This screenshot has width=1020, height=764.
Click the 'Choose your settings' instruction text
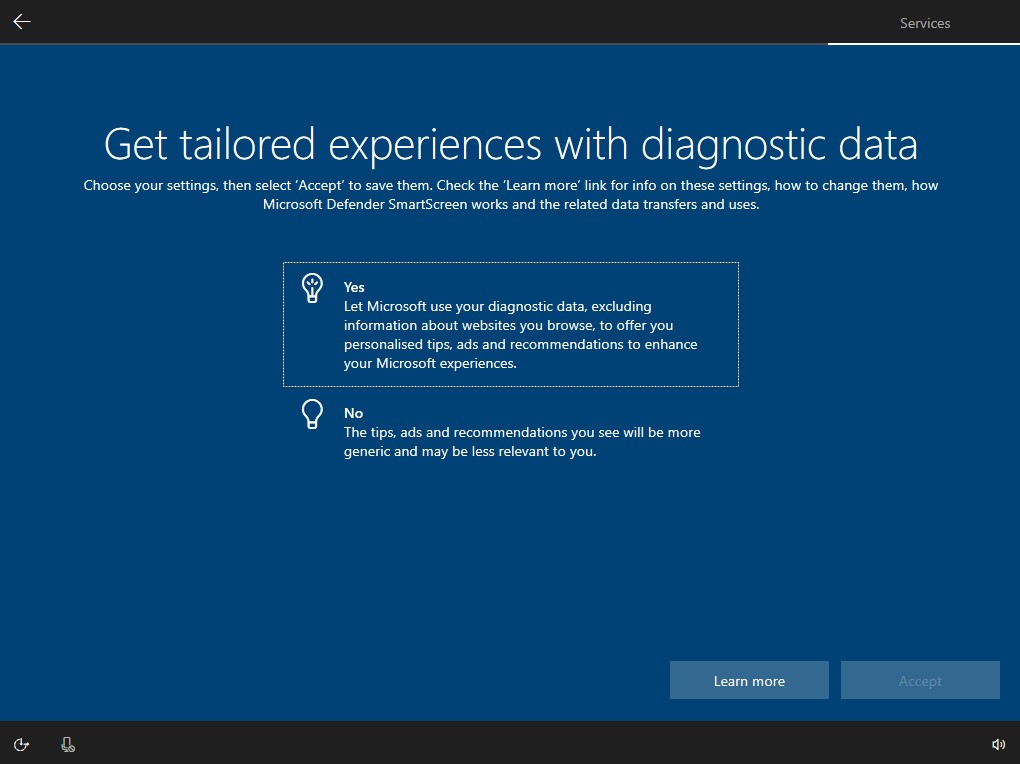coord(511,195)
